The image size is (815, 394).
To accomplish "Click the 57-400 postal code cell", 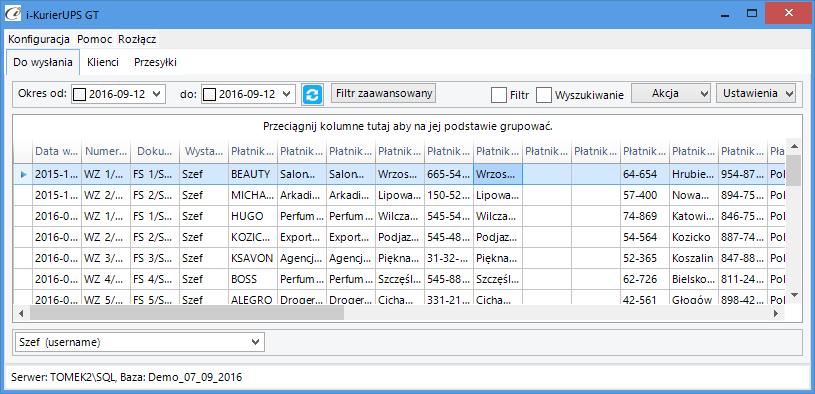I will point(645,195).
